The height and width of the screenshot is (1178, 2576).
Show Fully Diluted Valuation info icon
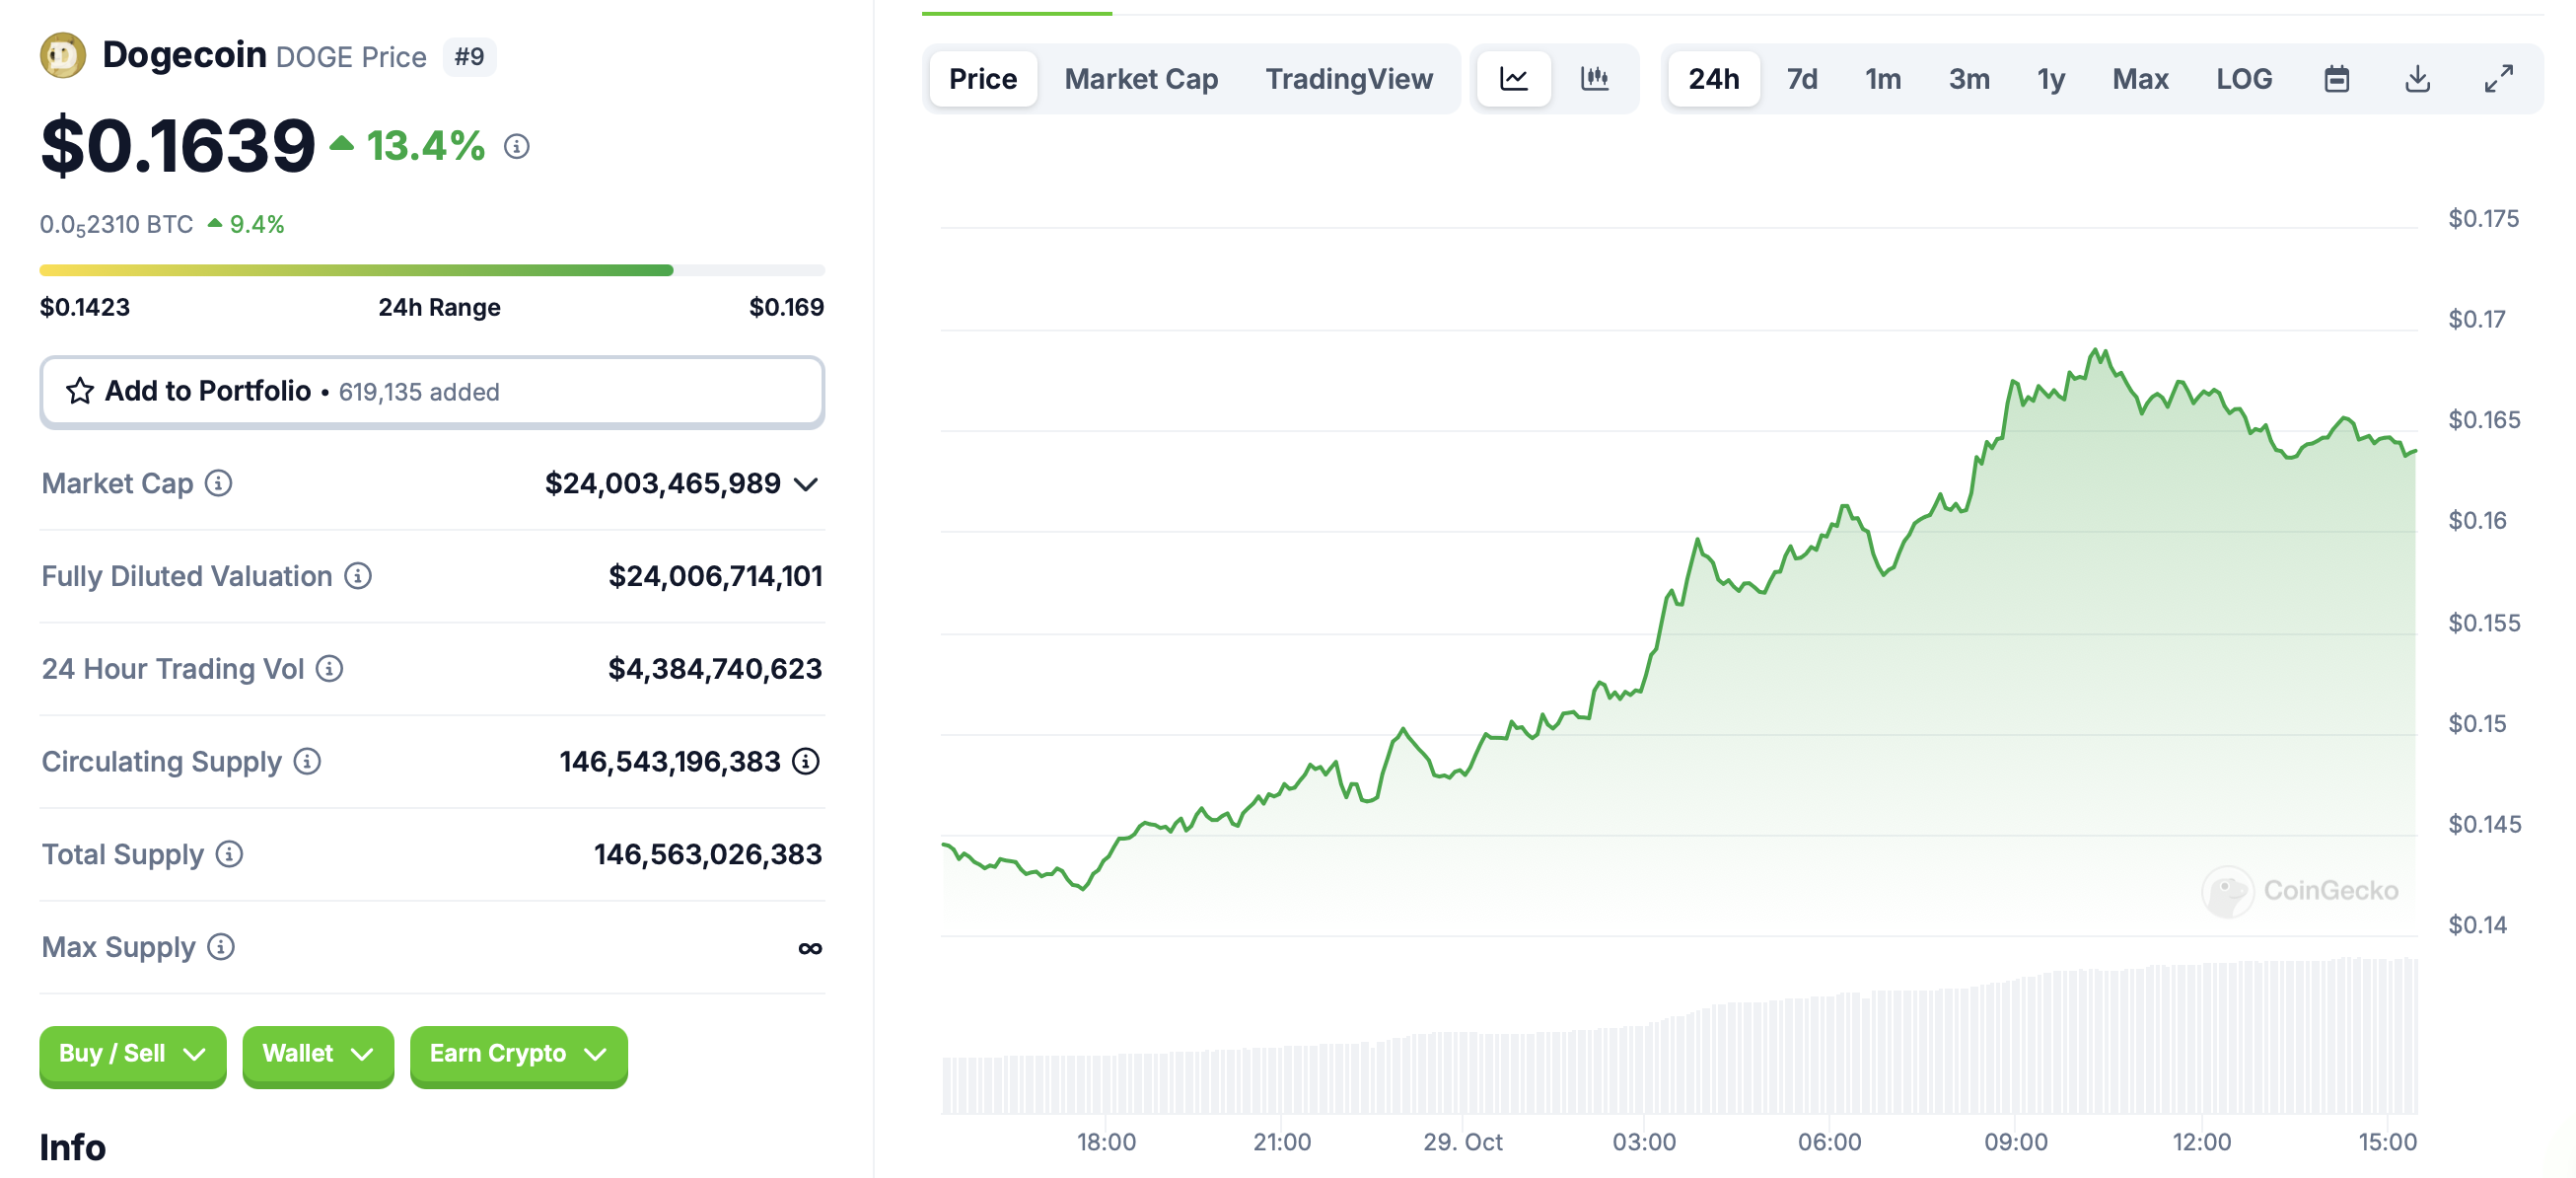358,576
